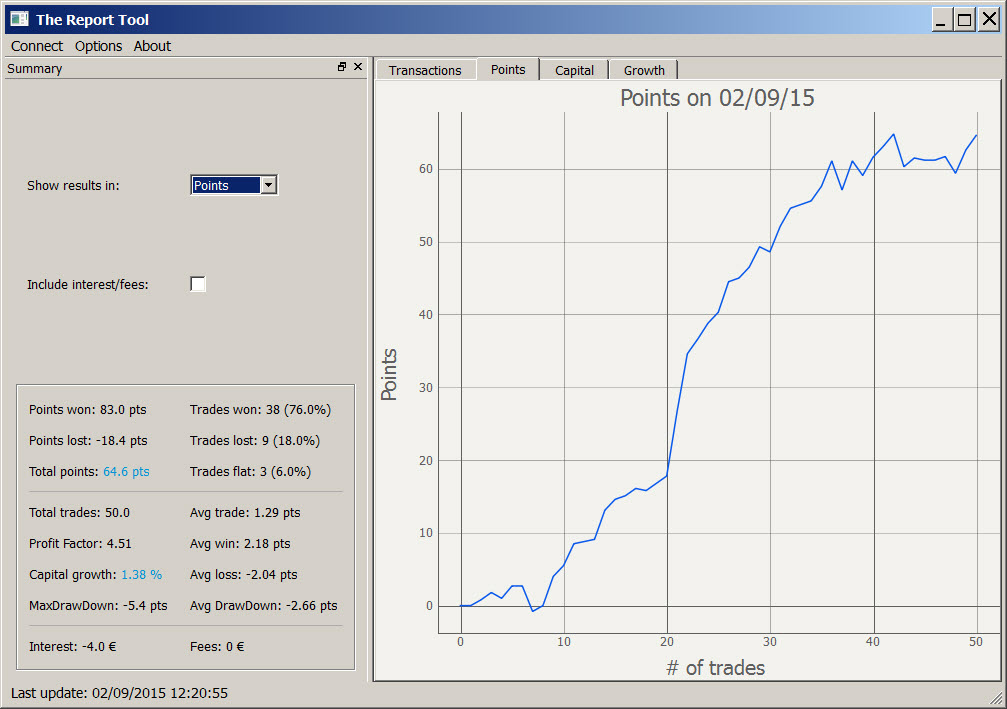Enable the Include interest/fees checkbox
The height and width of the screenshot is (709, 1007).
click(x=198, y=284)
